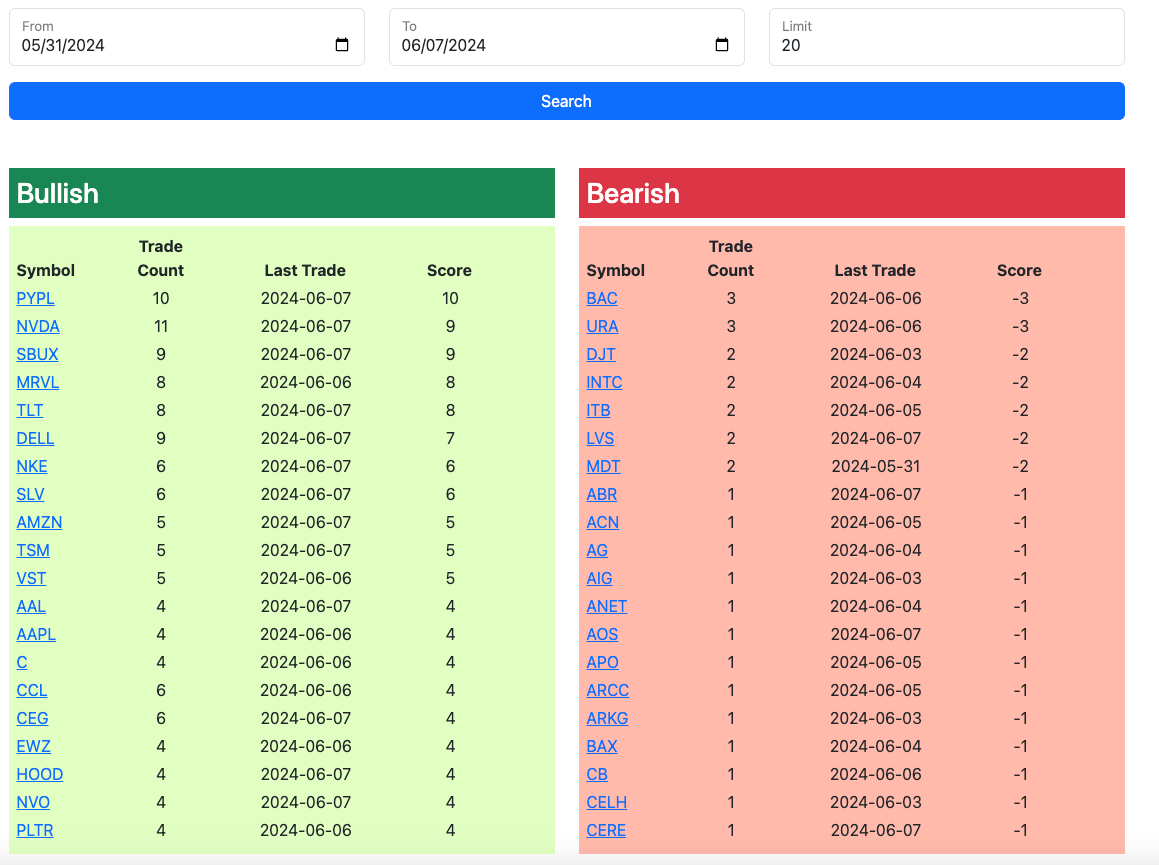This screenshot has width=1159, height=865.
Task: Open the ITB bearish symbol link
Action: [x=598, y=410]
